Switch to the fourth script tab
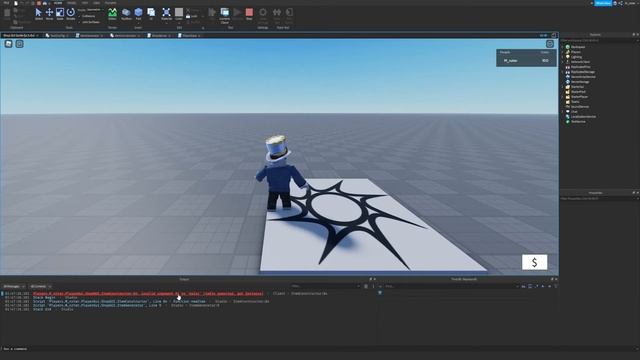 (x=125, y=36)
